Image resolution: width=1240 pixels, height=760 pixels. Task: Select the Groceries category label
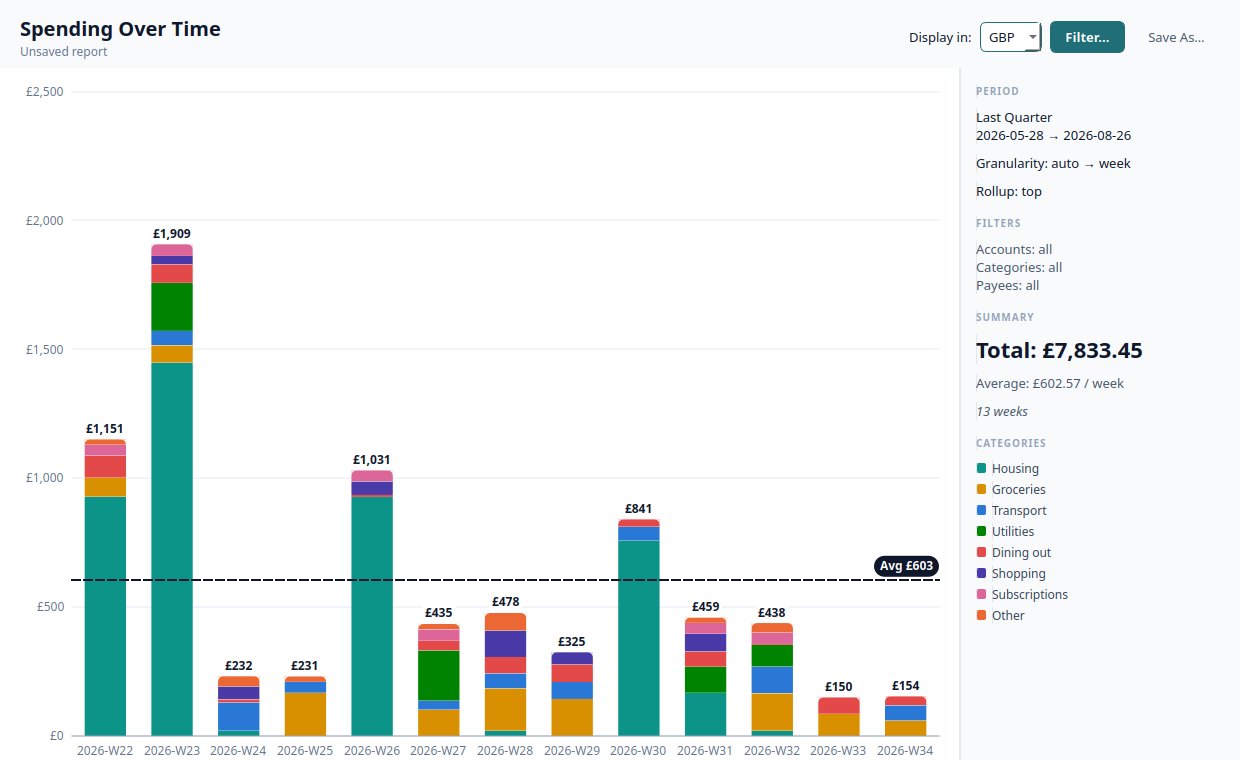1019,489
